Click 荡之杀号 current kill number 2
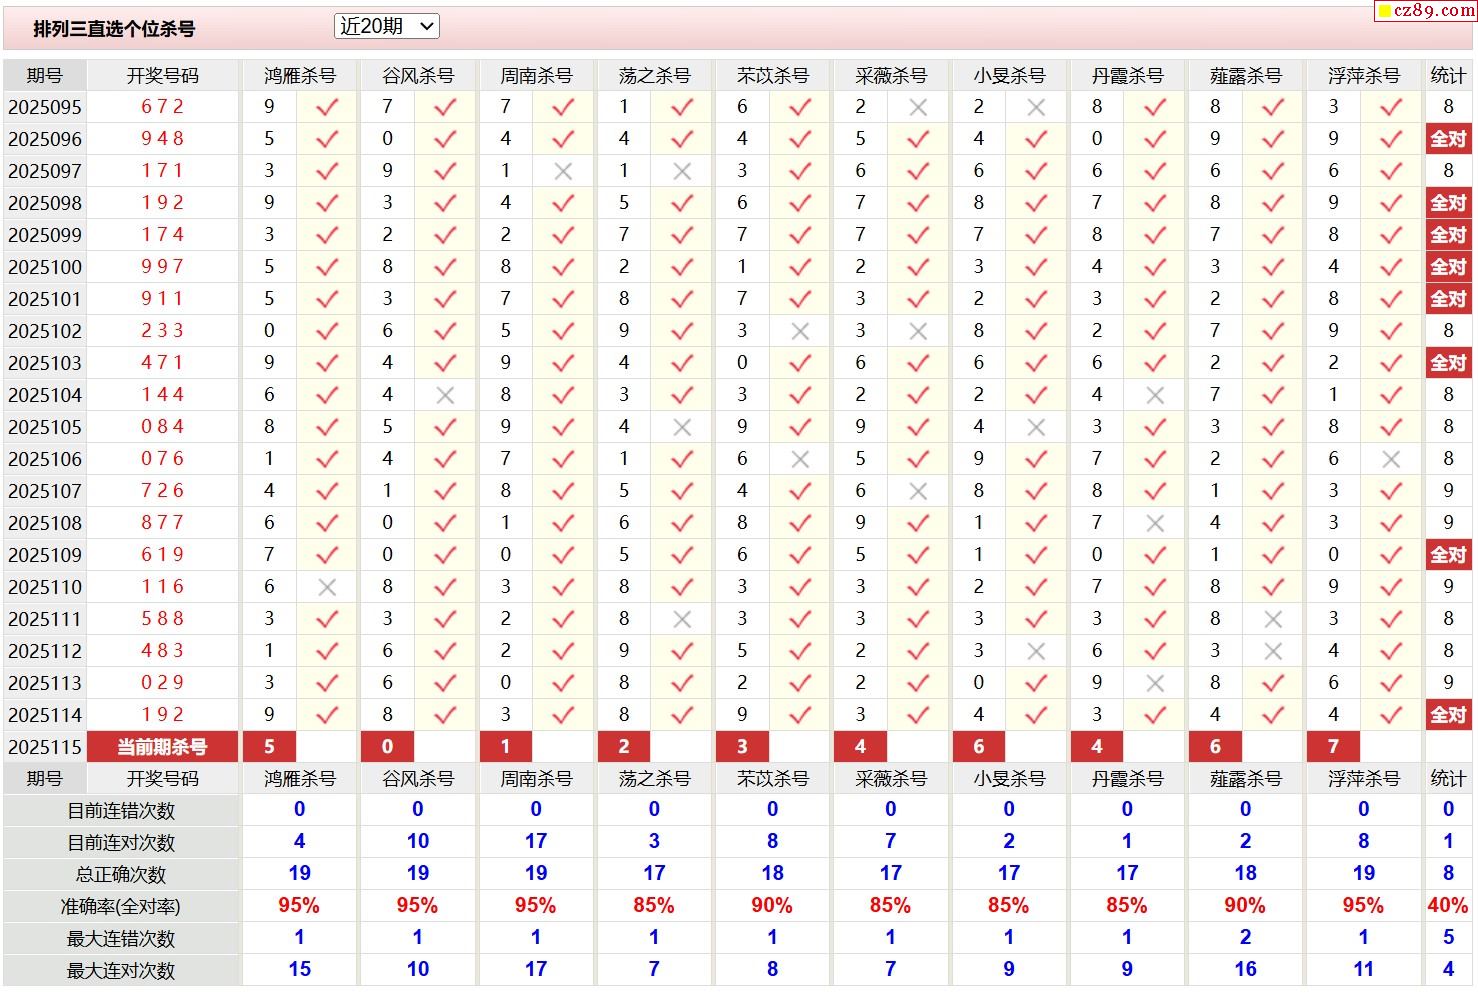Viewport: 1478px width, 994px height. tap(624, 747)
